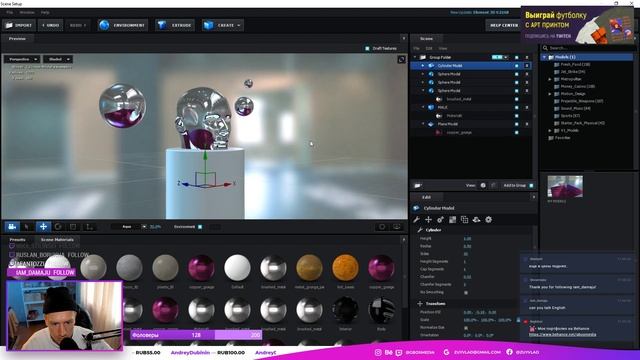Open the Window menu
This screenshot has width=640, height=360.
point(27,13)
